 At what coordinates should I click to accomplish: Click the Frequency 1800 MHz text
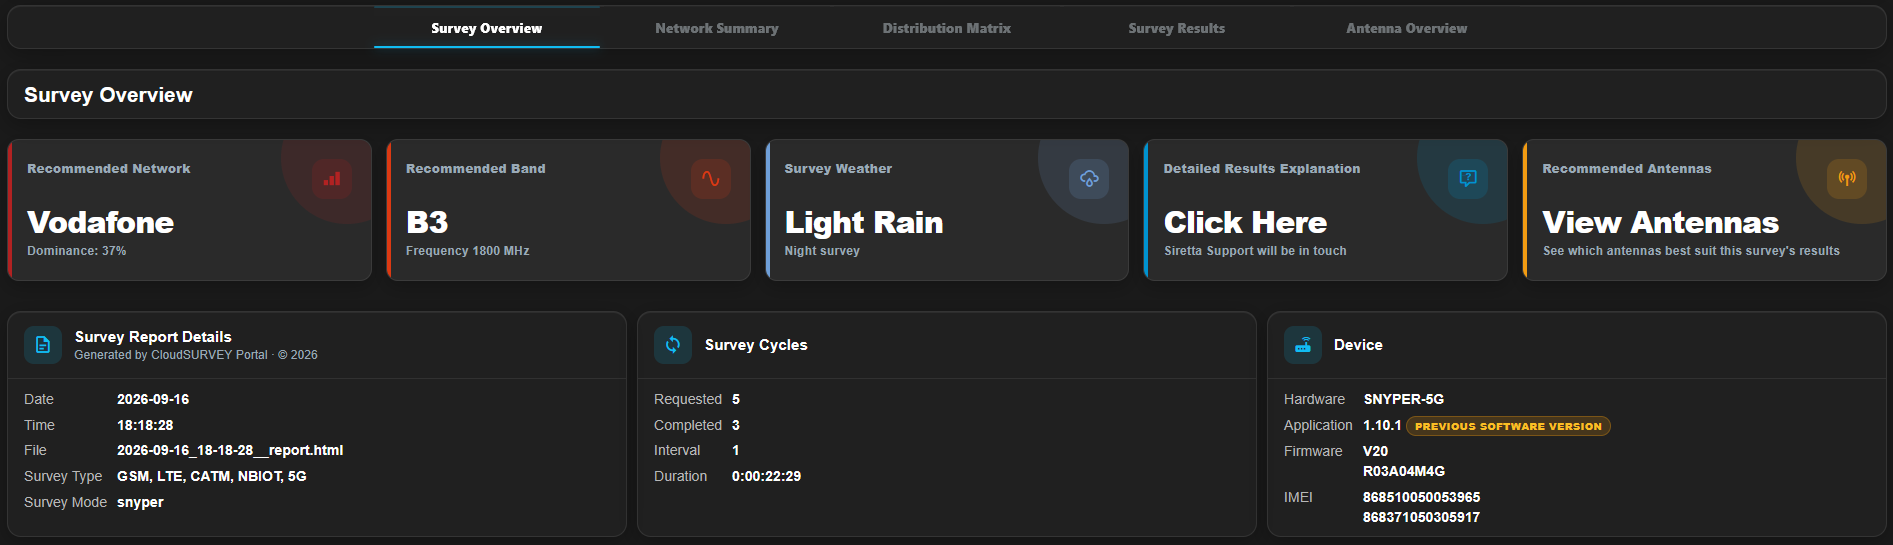coord(468,251)
